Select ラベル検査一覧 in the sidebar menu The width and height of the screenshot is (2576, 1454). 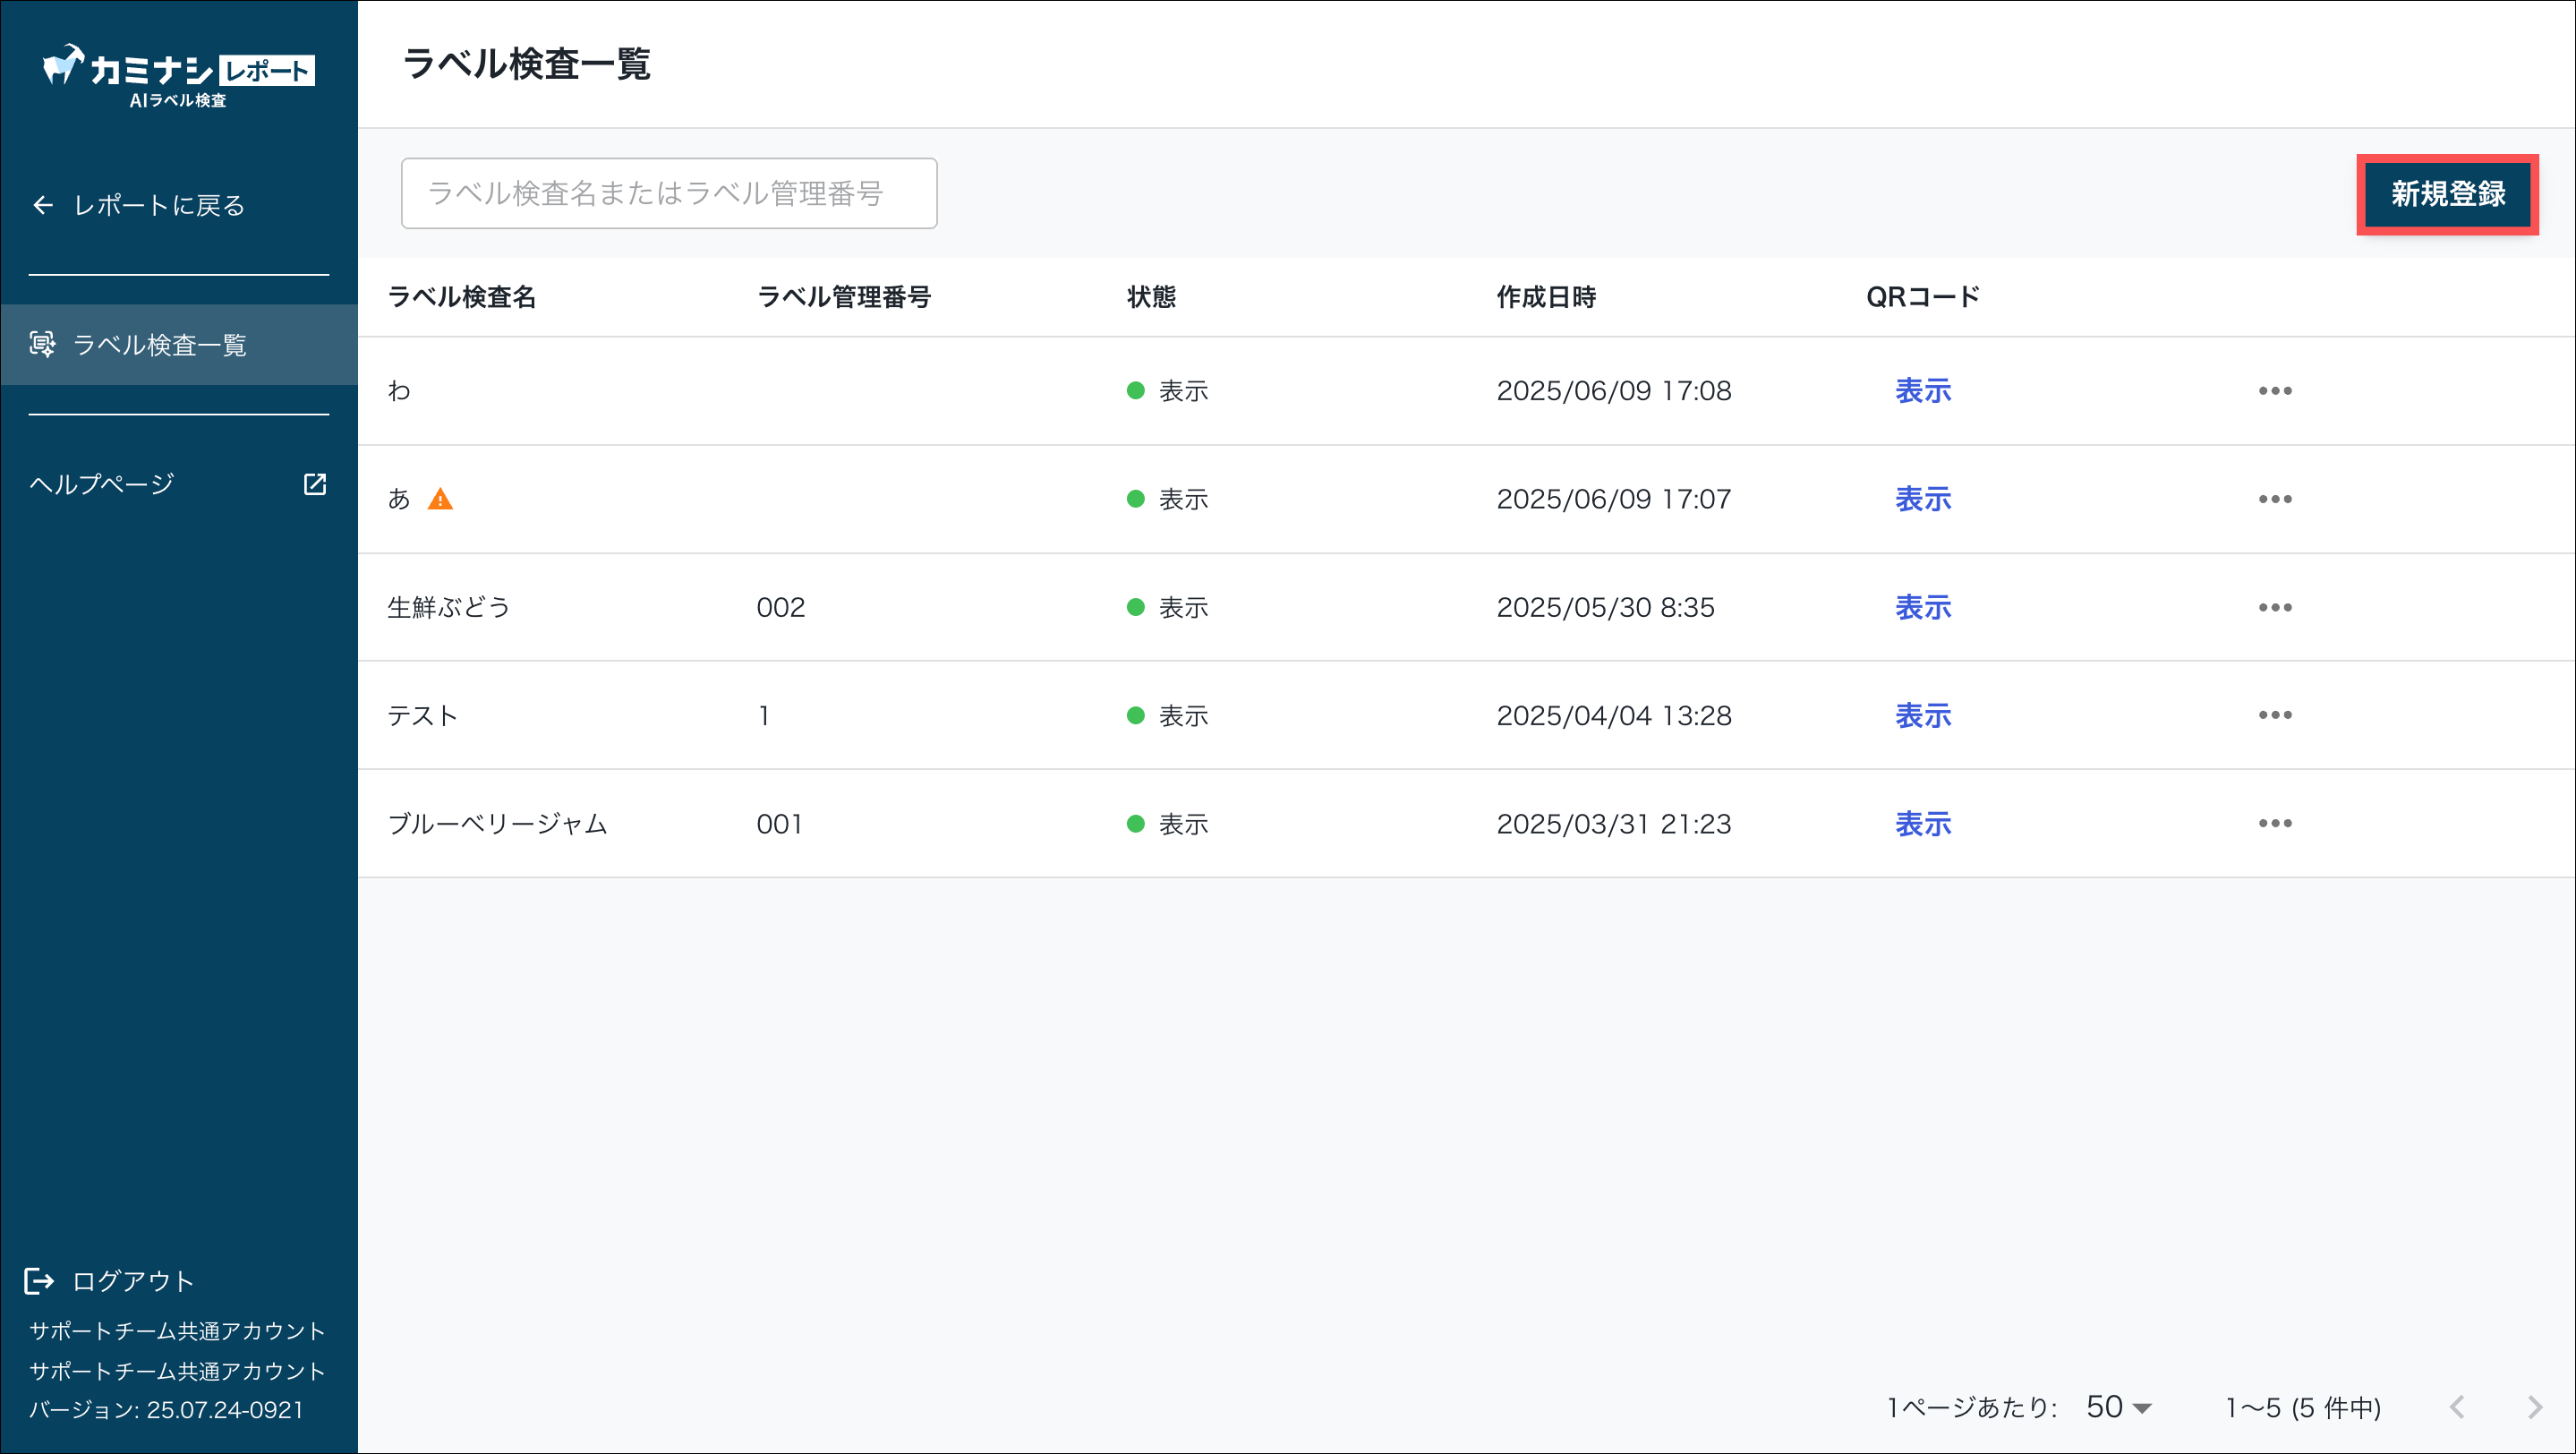click(x=160, y=344)
